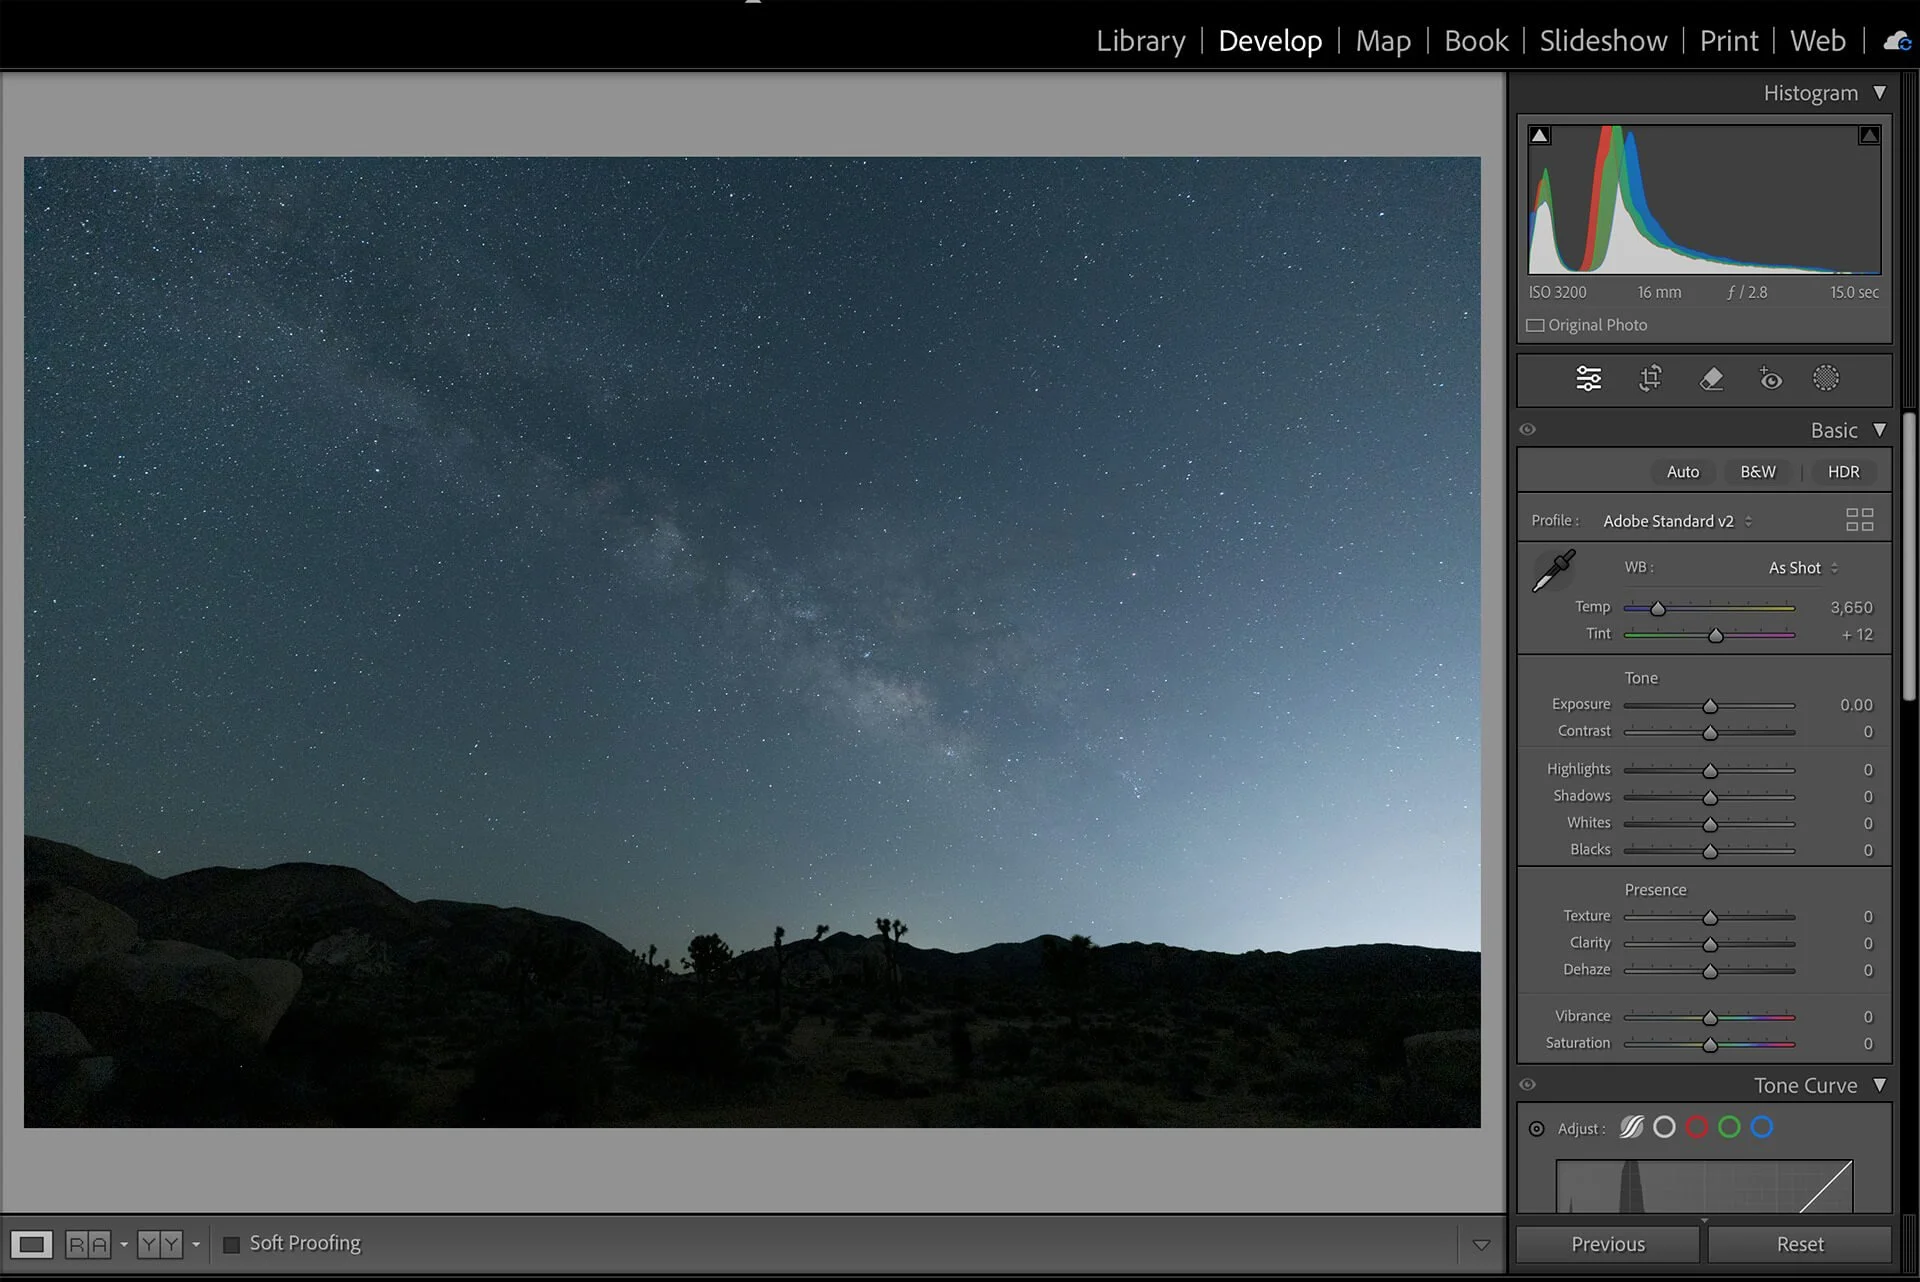Pick the White Balance eyedropper

point(1553,571)
